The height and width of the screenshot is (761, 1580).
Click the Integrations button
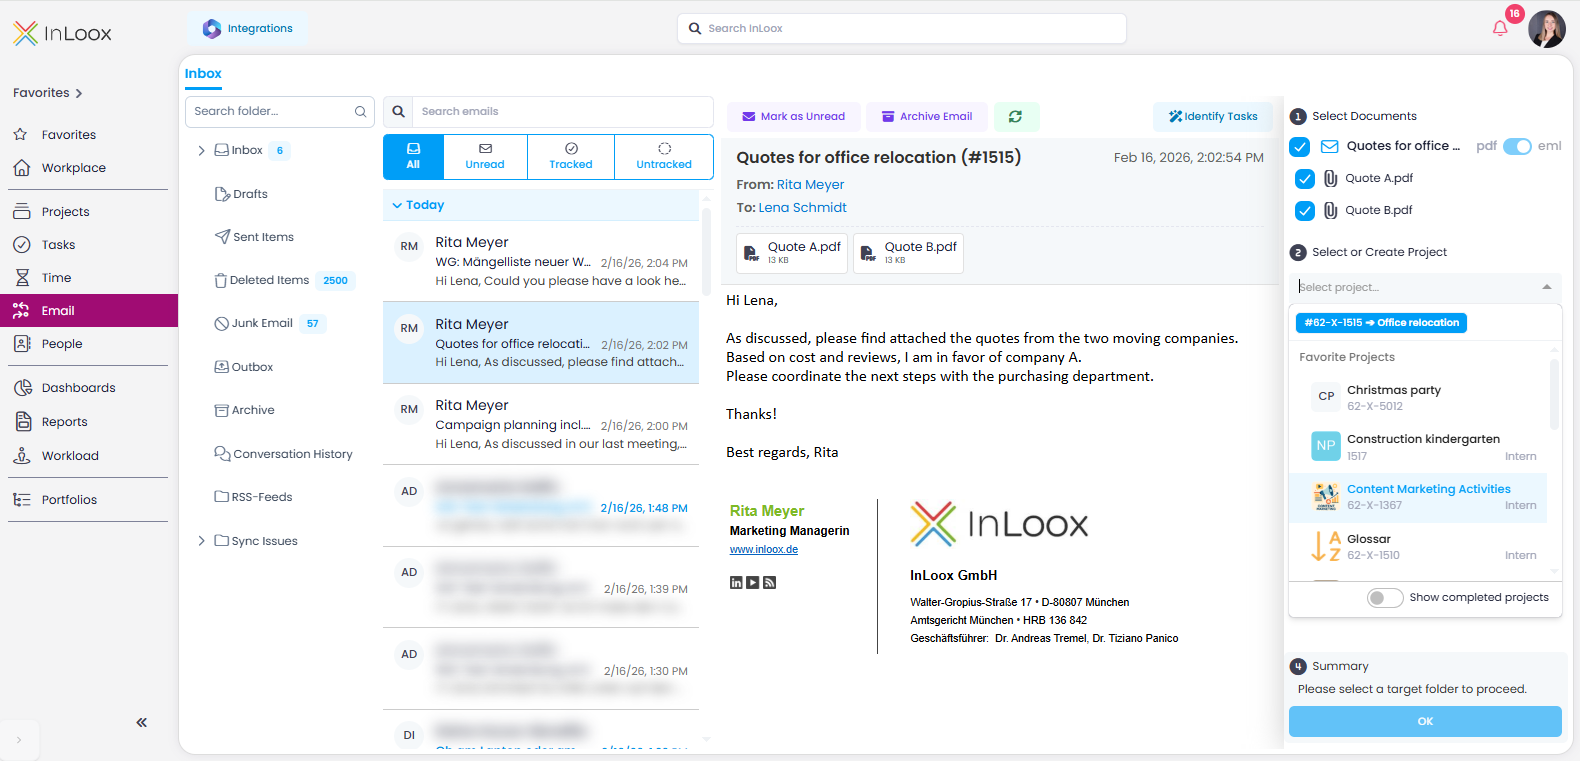[x=247, y=29]
